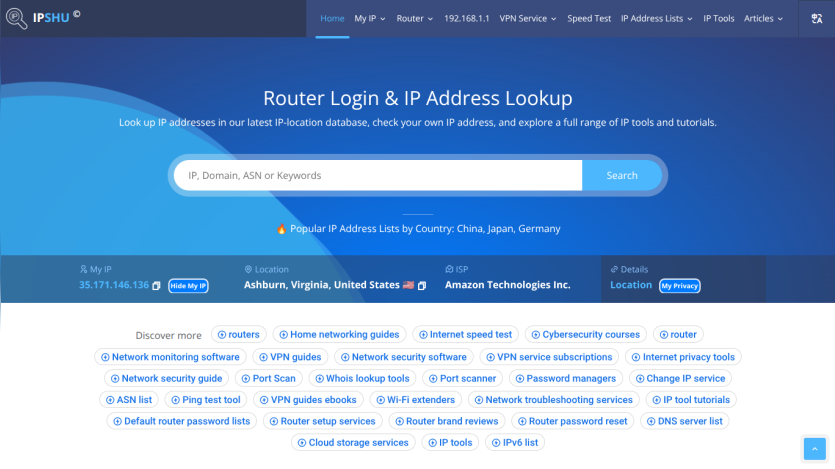Image resolution: width=835 pixels, height=469 pixels.
Task: Select the 'routers' discover tag
Action: click(239, 334)
